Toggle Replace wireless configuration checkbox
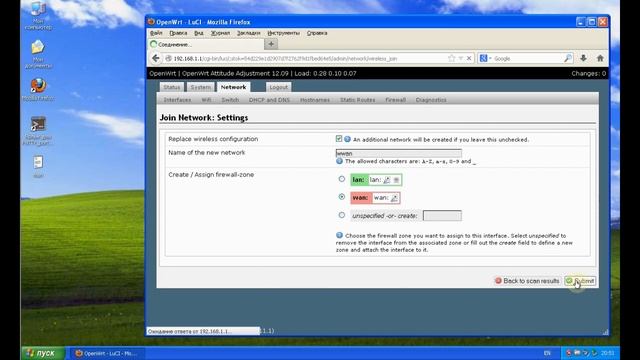 (339, 139)
